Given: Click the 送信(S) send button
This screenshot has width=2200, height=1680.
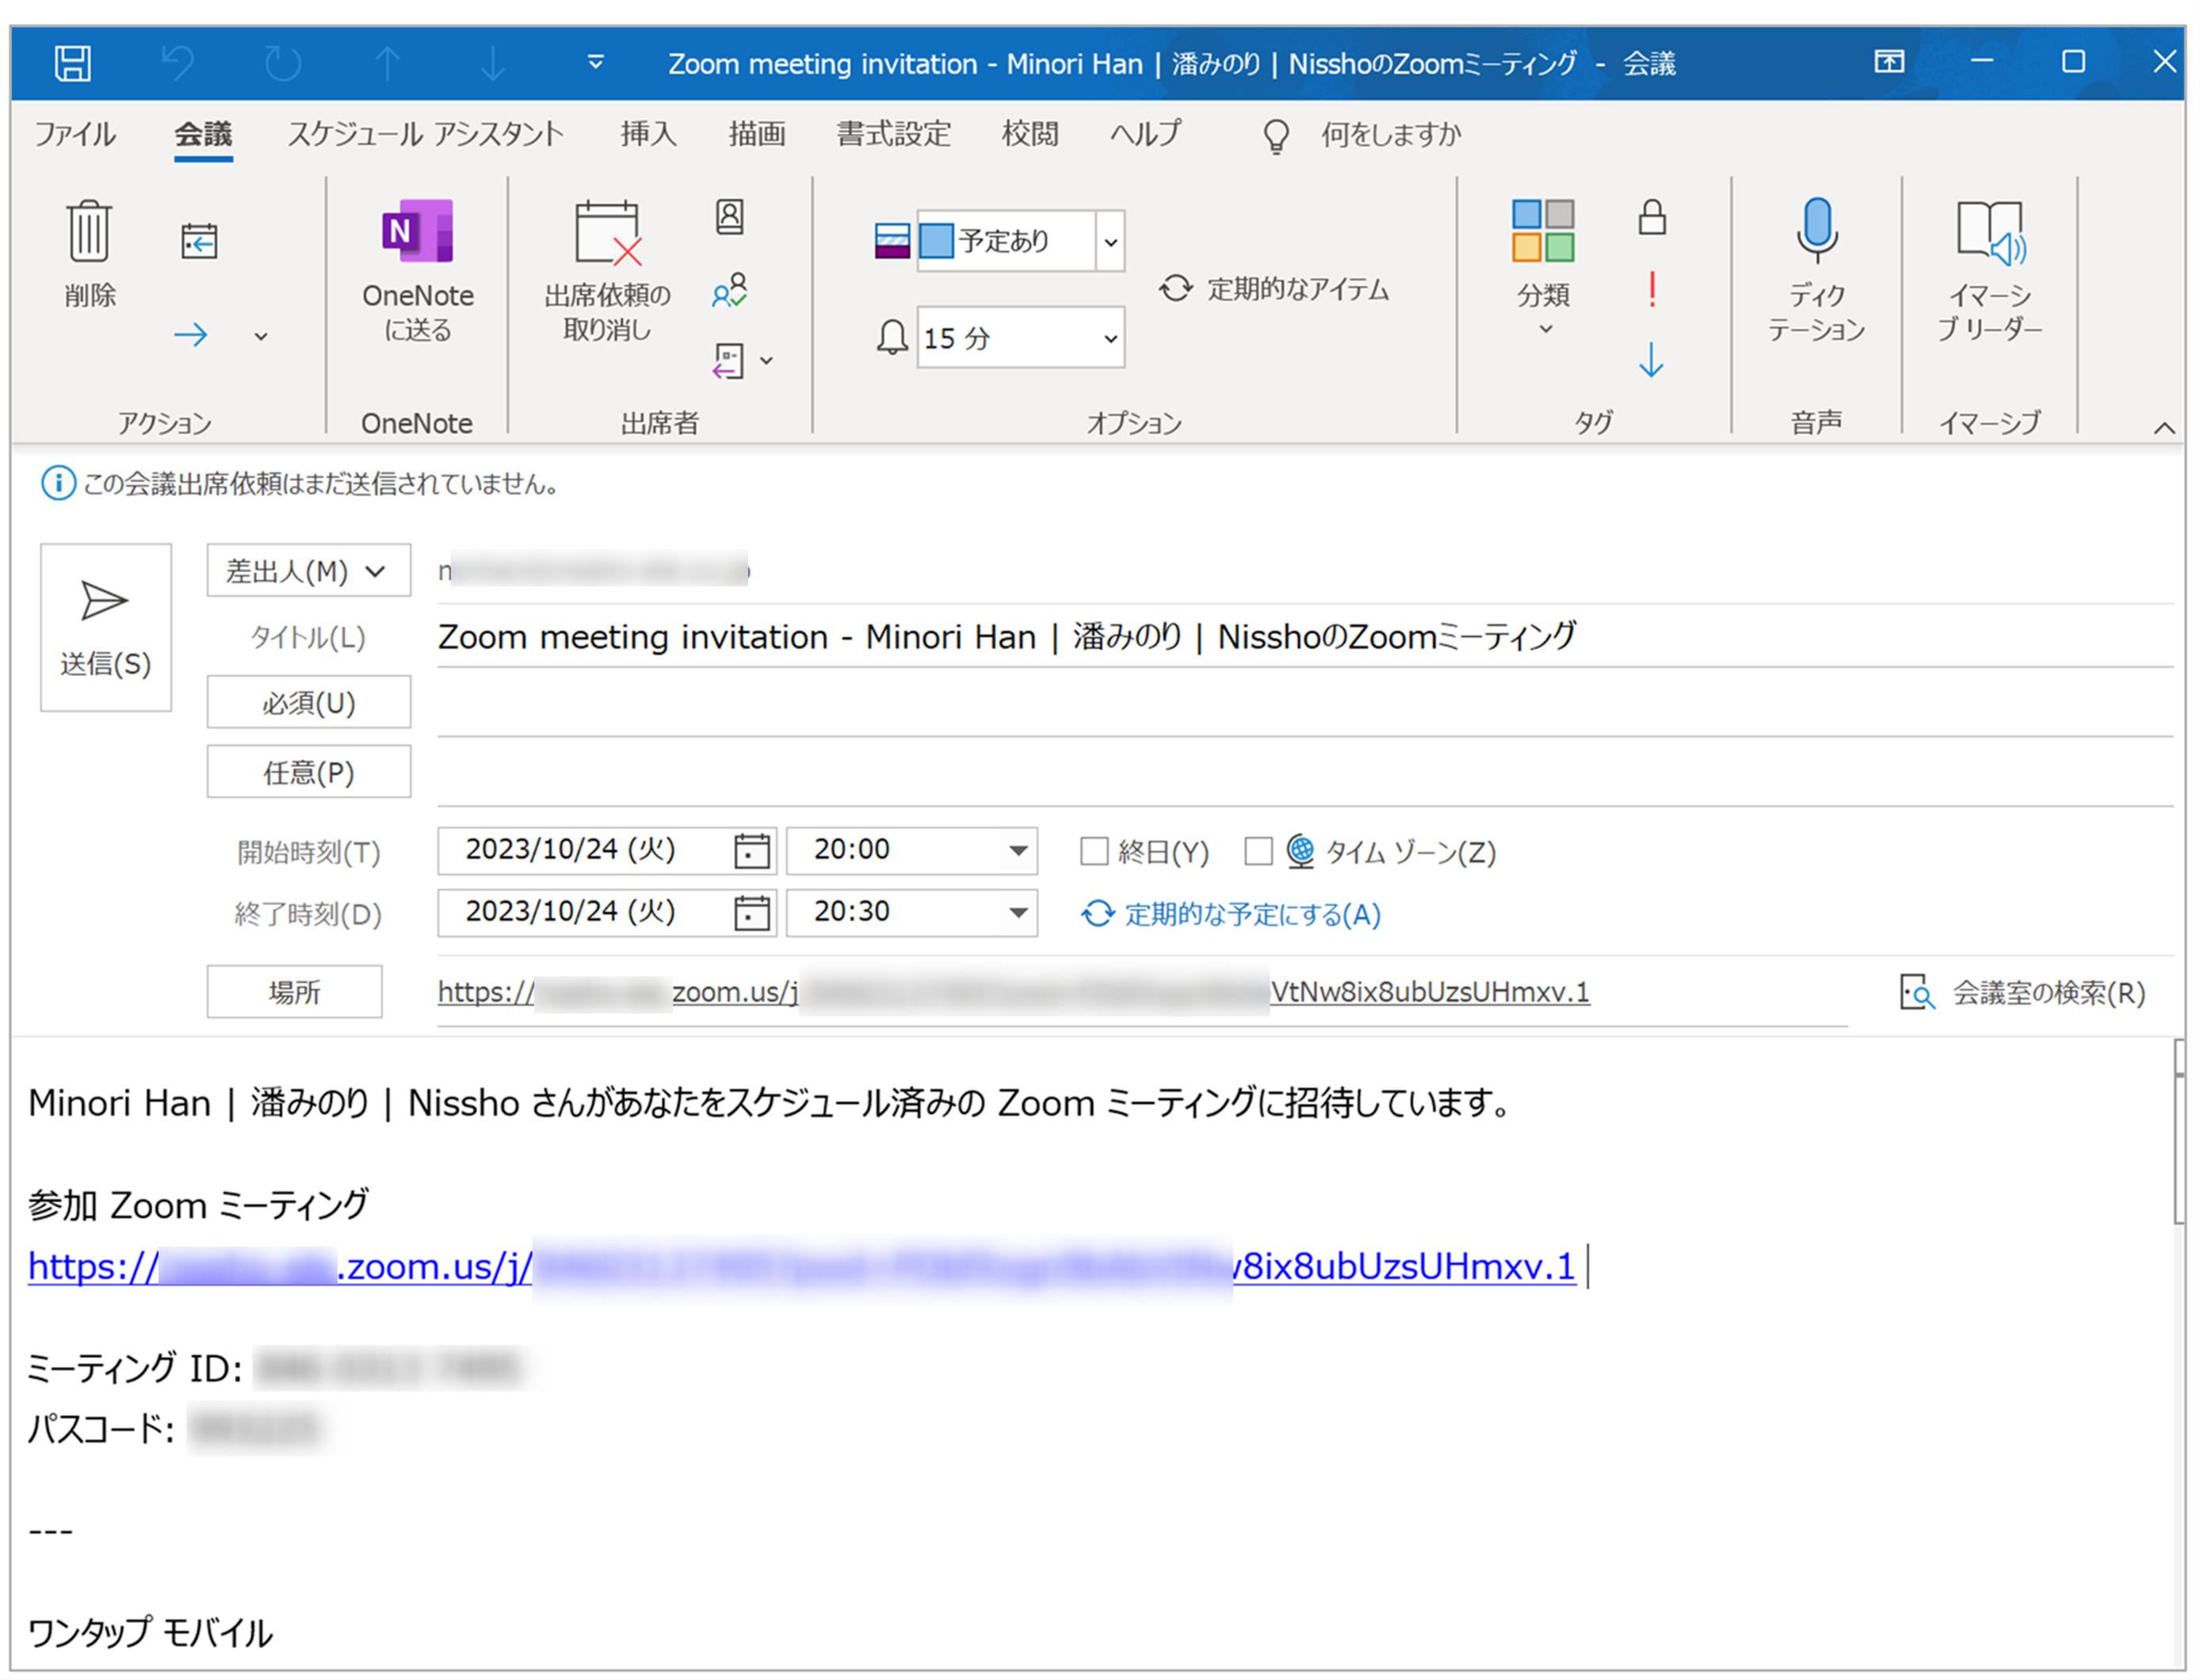Looking at the screenshot, I should (x=105, y=627).
